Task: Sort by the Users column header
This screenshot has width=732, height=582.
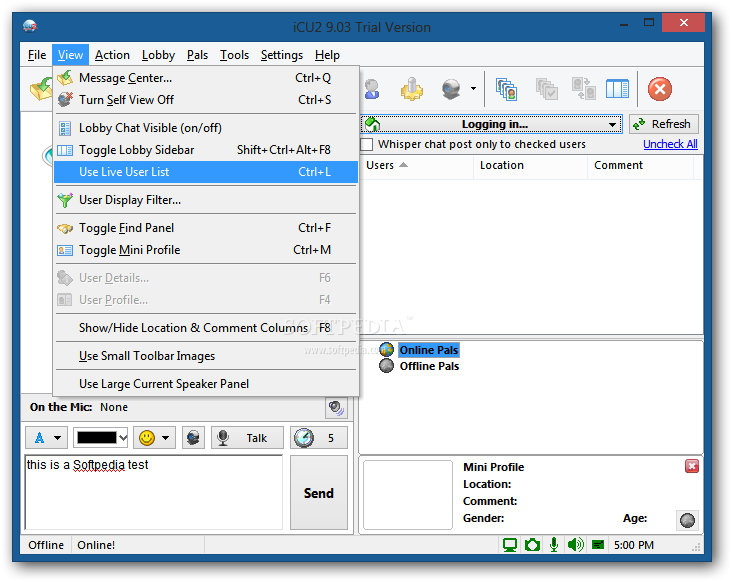Action: tap(417, 165)
